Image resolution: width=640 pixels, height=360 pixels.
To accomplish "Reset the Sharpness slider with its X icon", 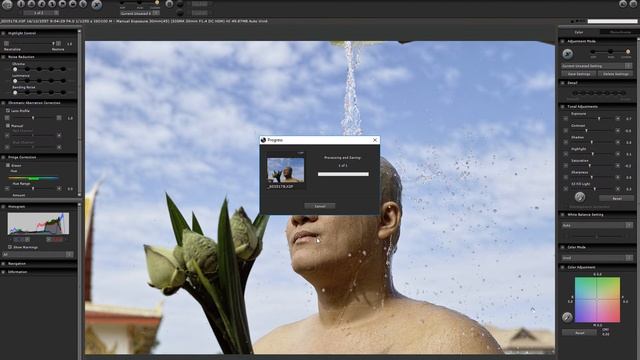I will coord(618,177).
